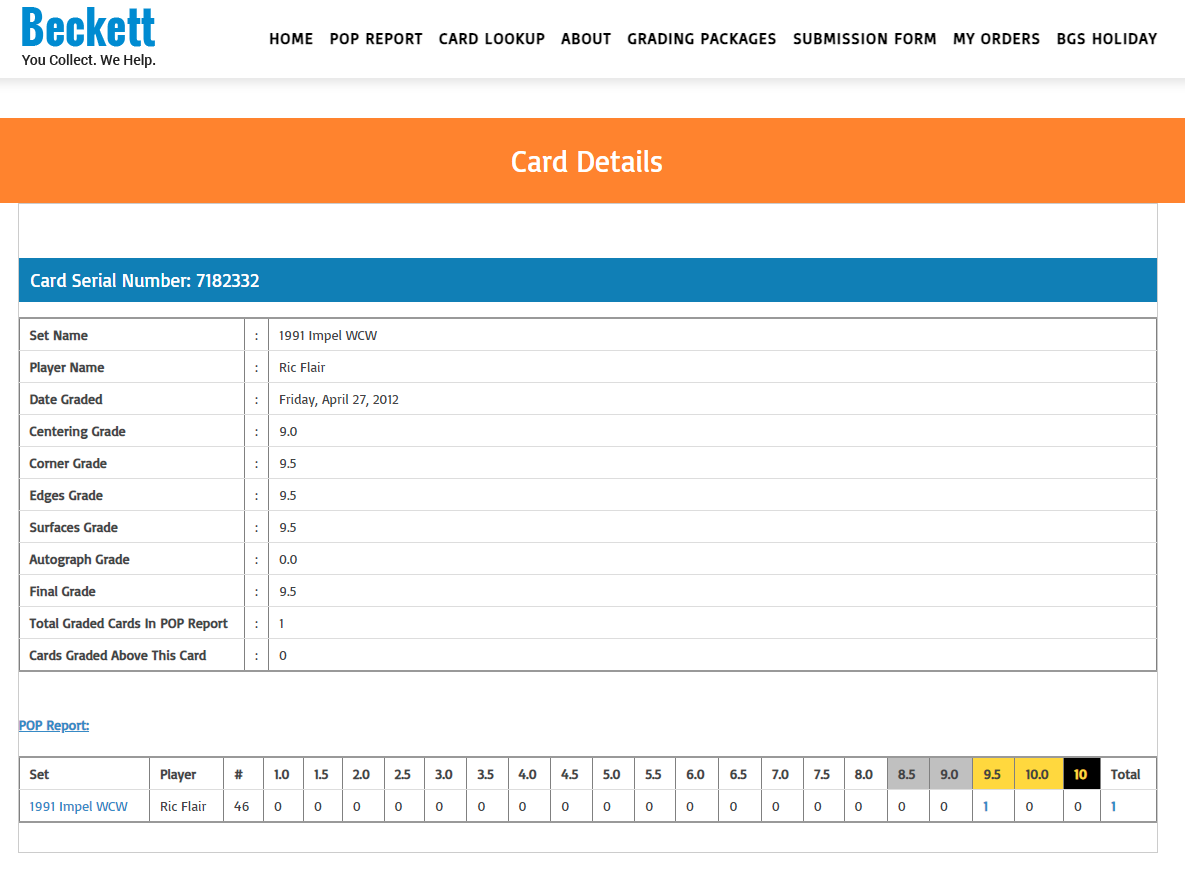Click the Player Name label
This screenshot has height=873, width=1185.
(x=67, y=367)
